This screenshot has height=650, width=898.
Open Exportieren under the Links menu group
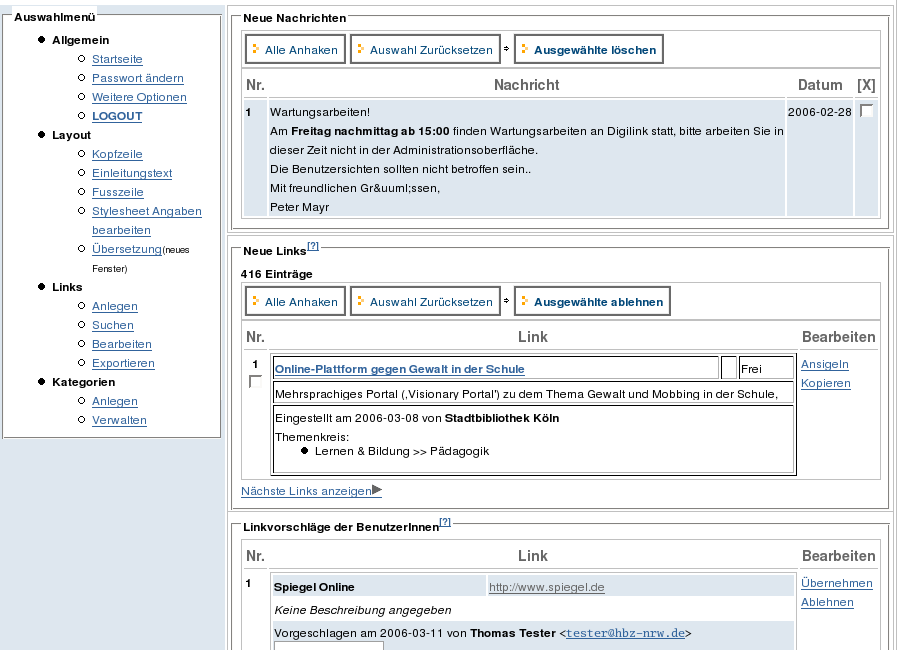123,363
